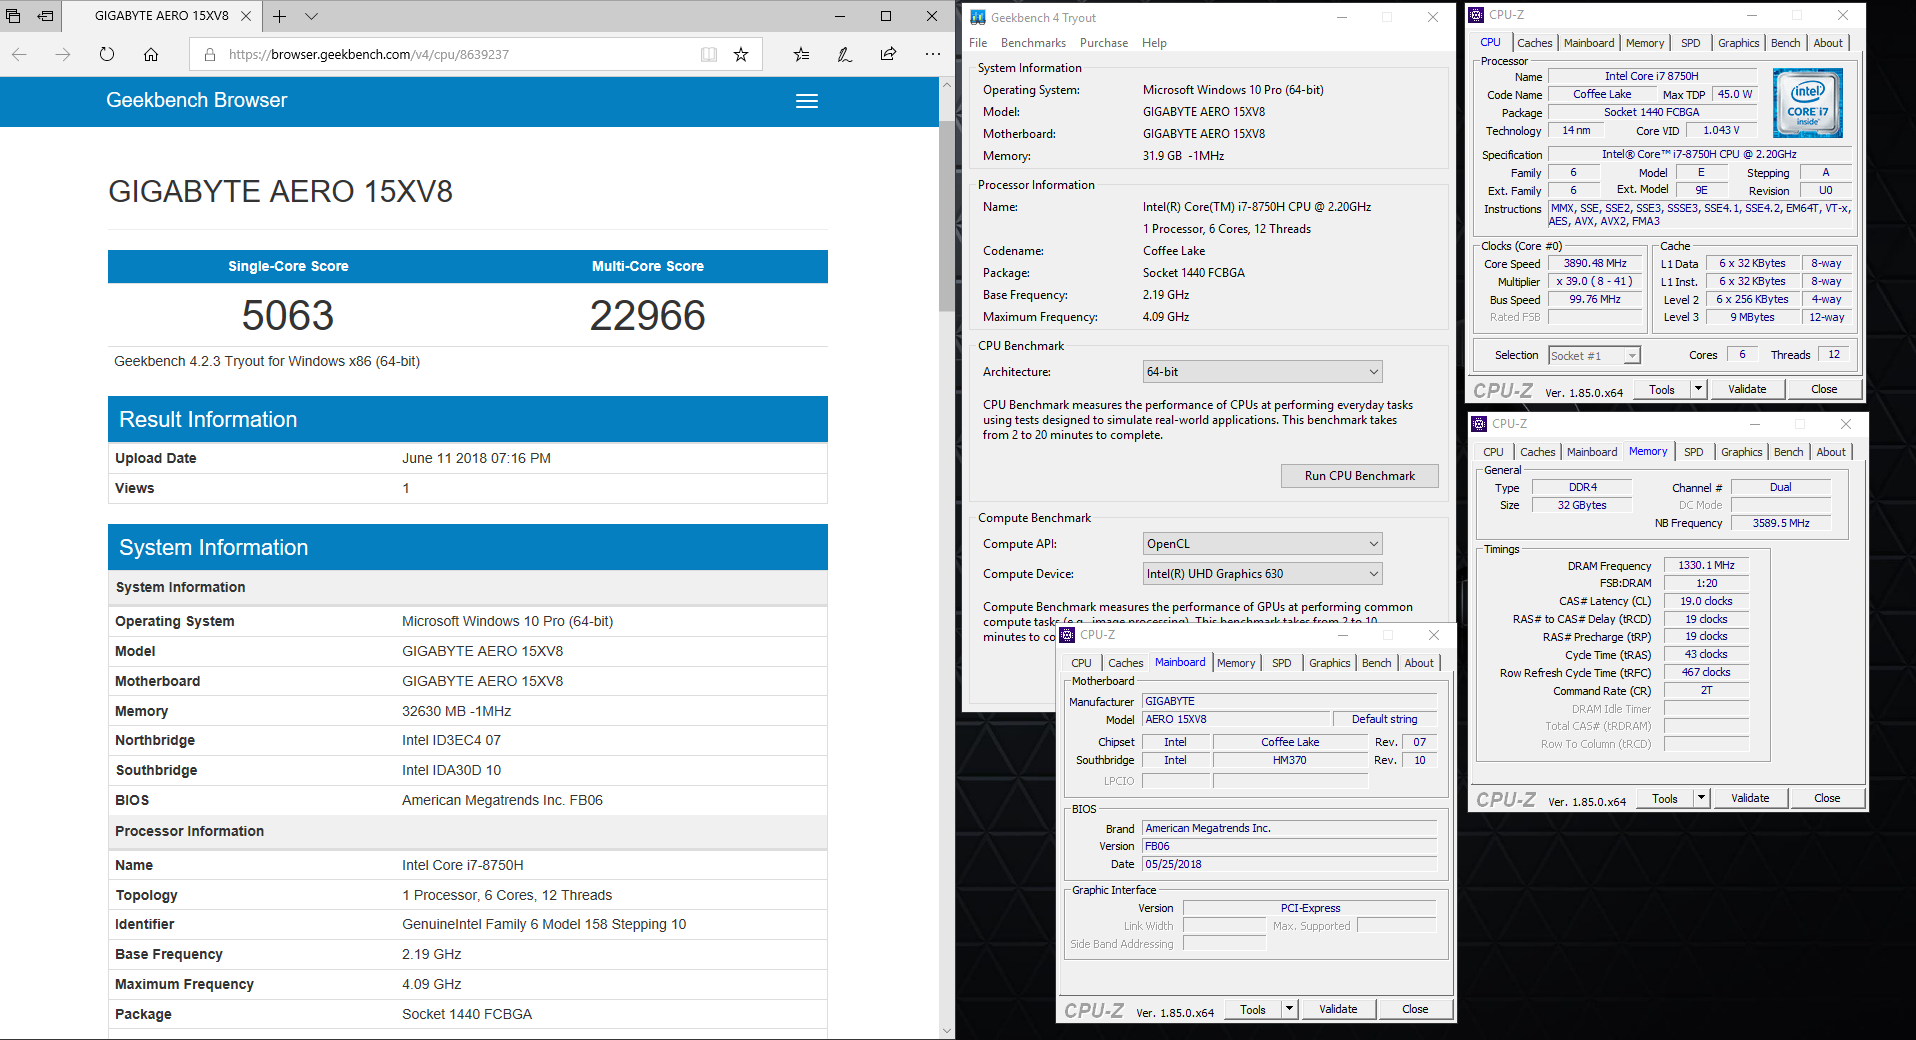Click DRAM Frequency 1330.1 MHz value
The width and height of the screenshot is (1916, 1040).
click(1706, 565)
